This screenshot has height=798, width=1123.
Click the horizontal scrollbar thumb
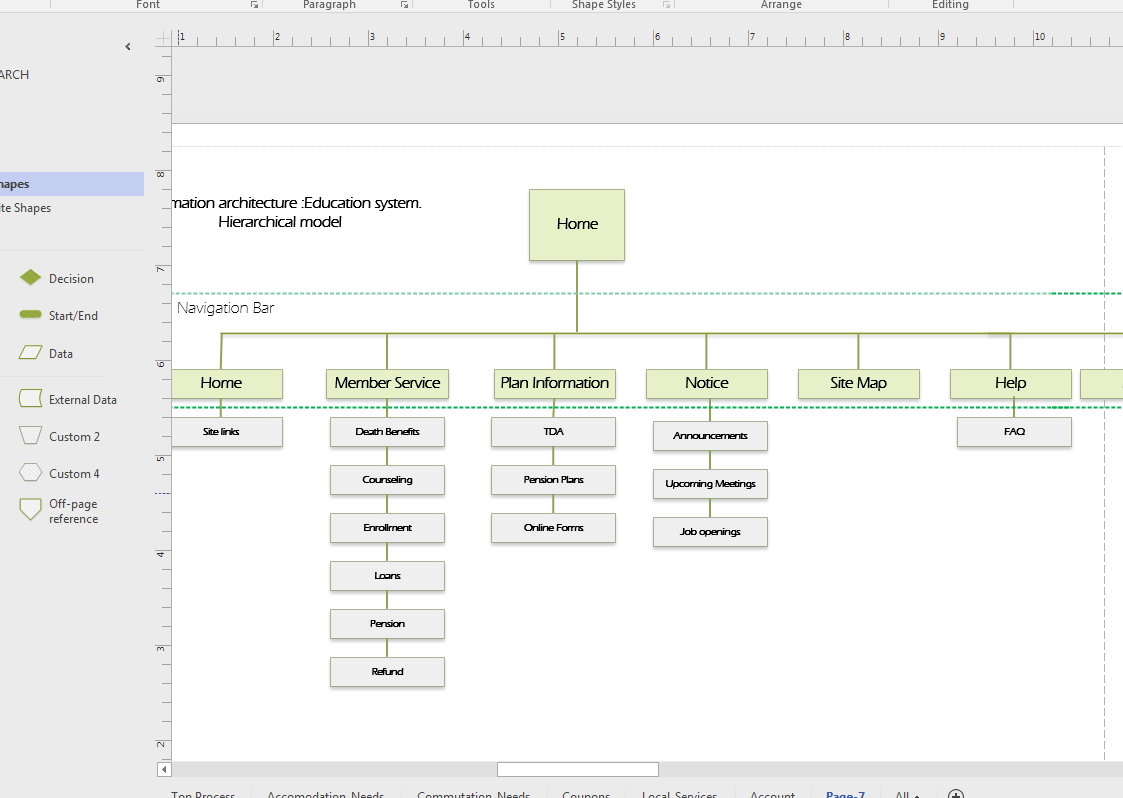[x=577, y=769]
